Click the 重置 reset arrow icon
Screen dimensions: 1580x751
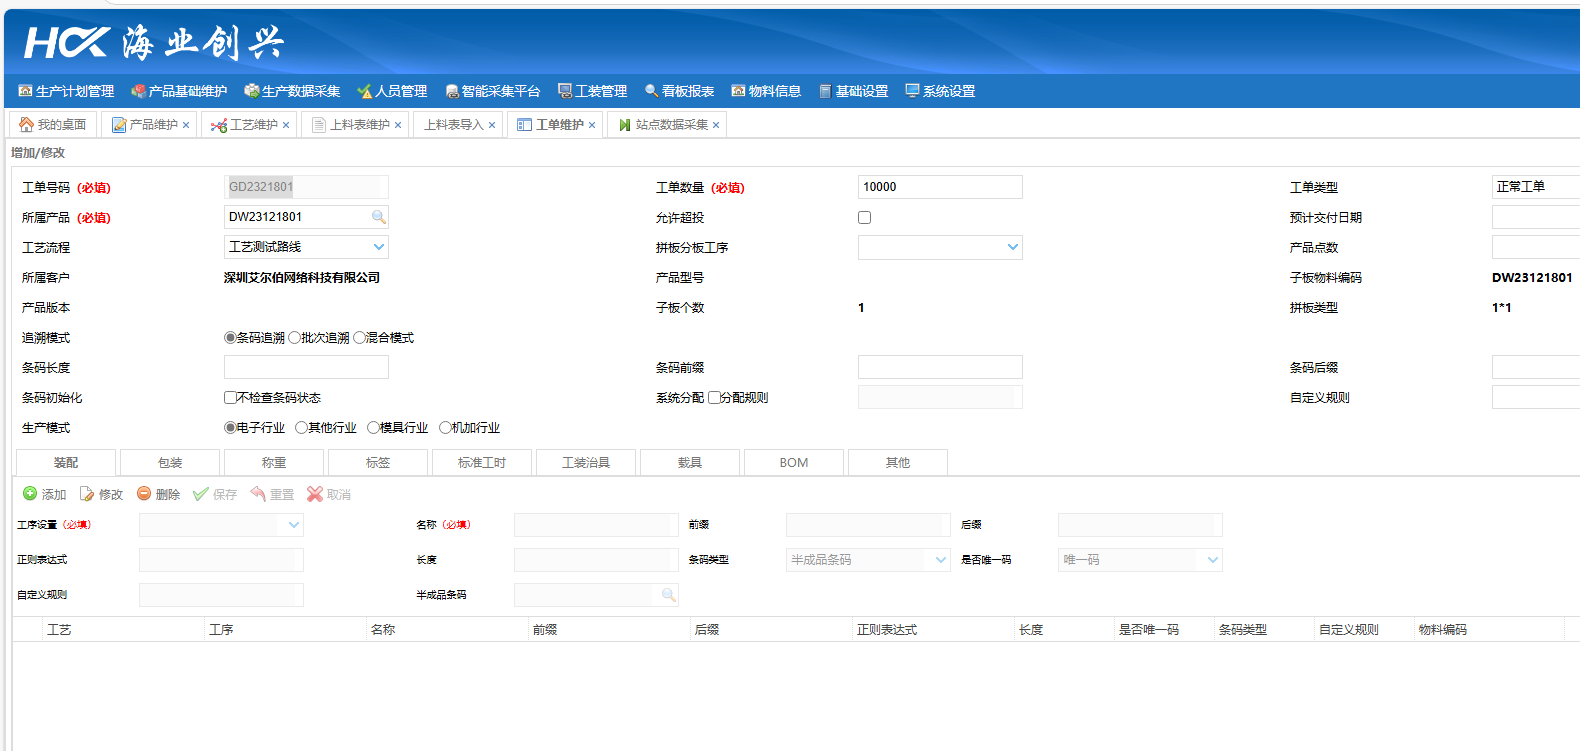(258, 494)
